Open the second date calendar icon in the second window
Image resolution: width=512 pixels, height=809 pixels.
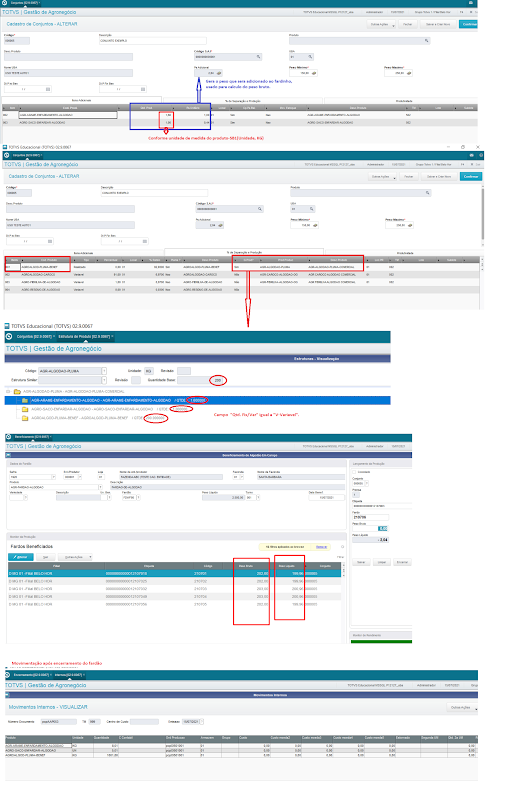point(145,241)
